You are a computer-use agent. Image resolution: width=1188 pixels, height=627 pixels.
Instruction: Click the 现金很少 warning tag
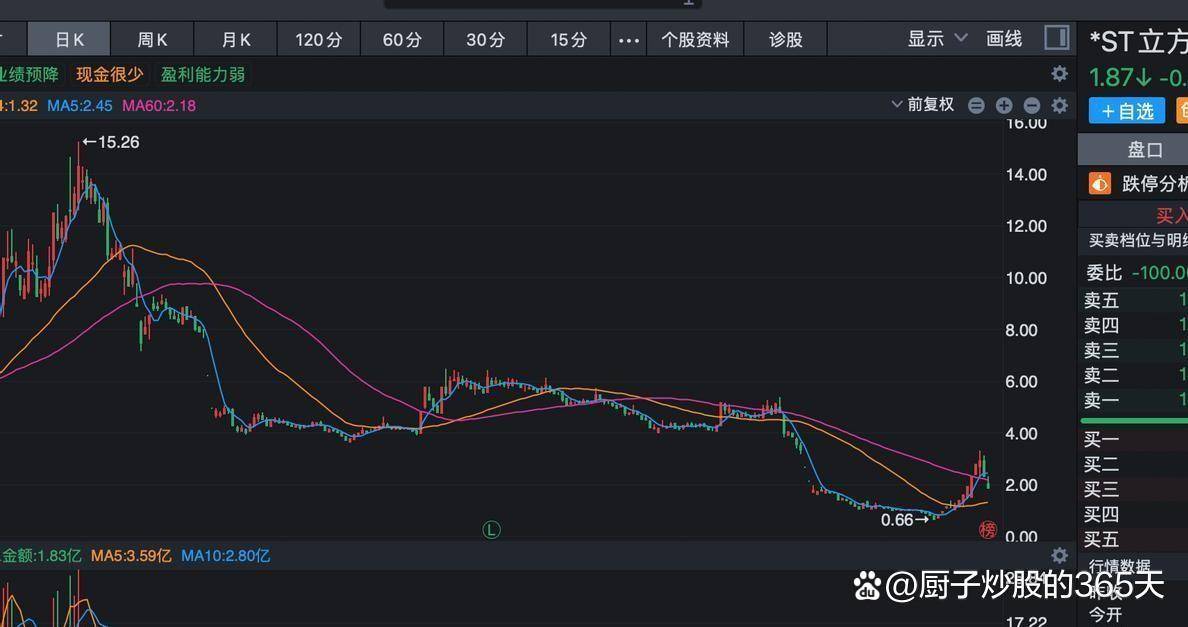(110, 74)
